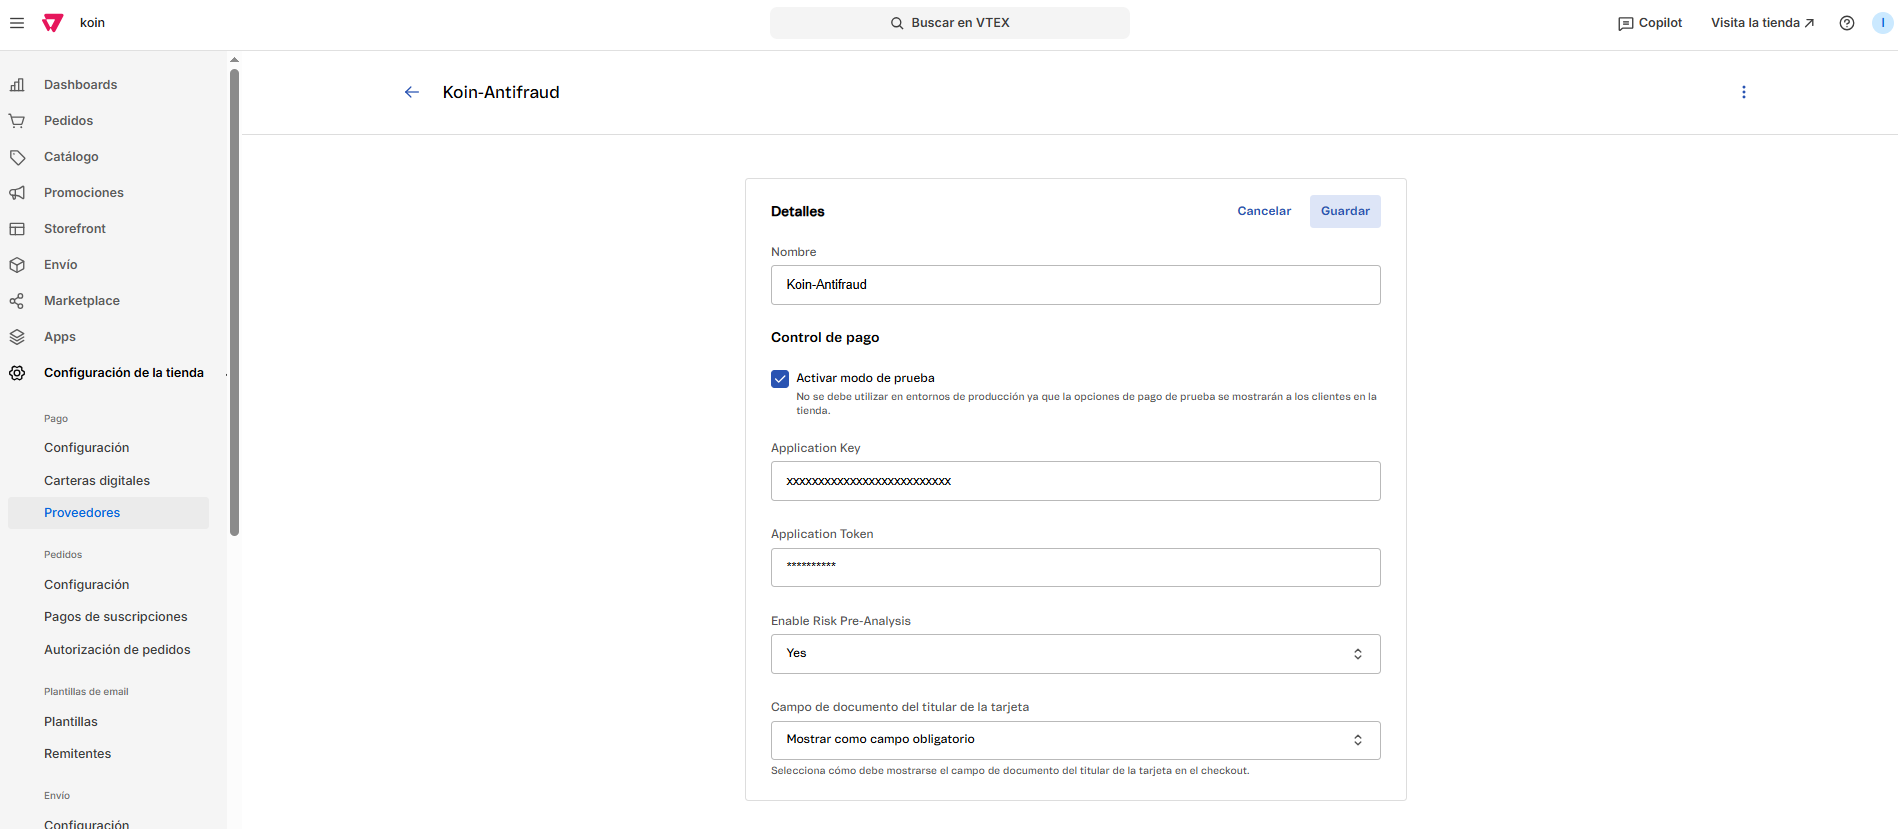Open Catálogo section
Screen dimensions: 1898x829
(x=71, y=157)
